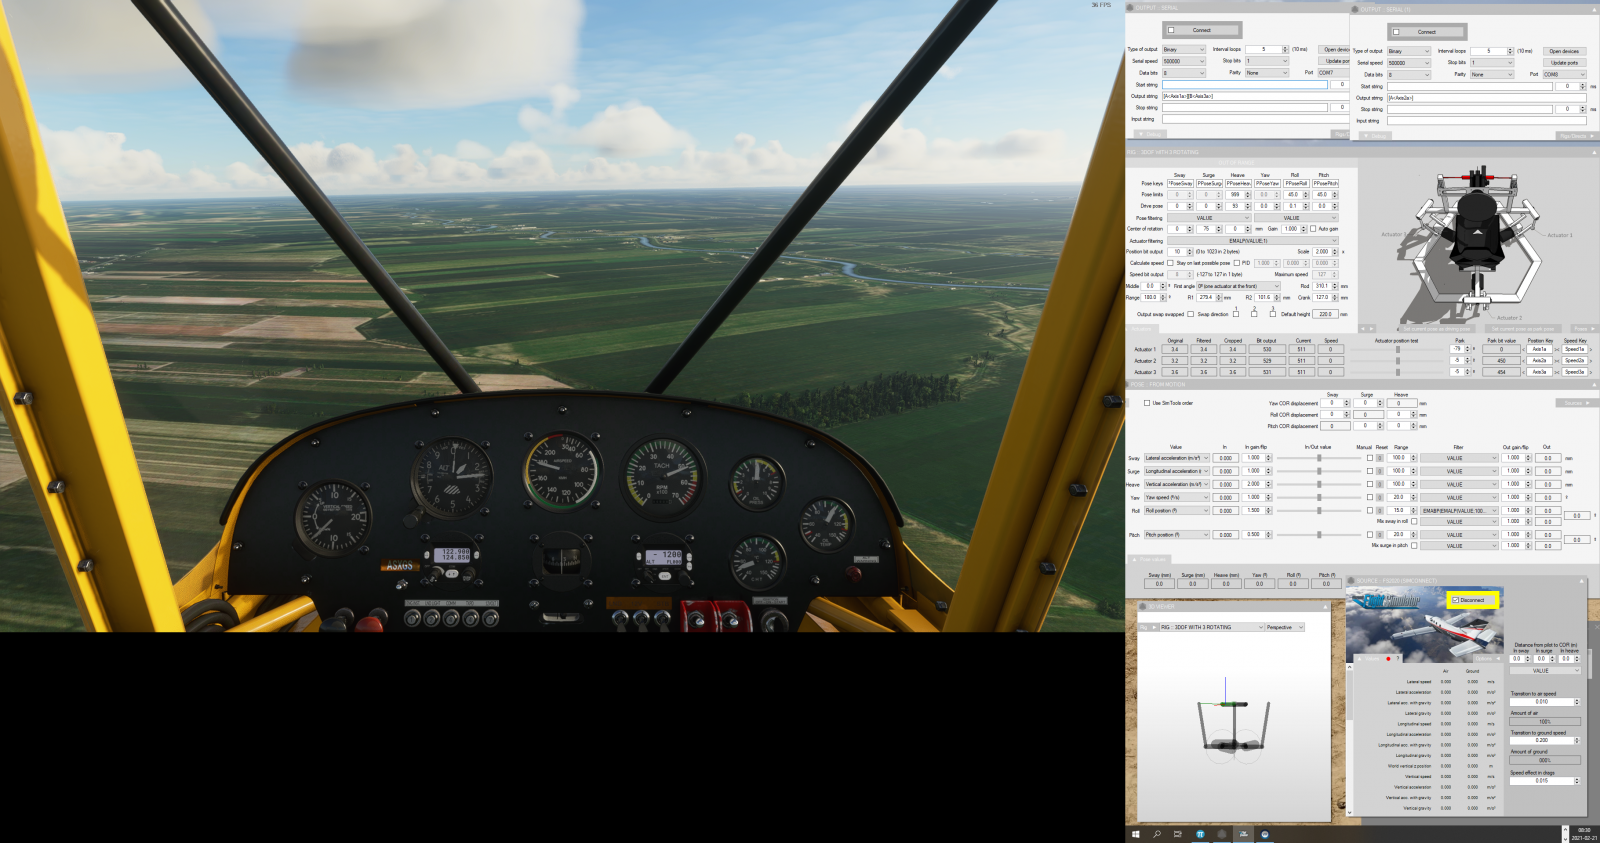Click the Pitch In/Out value slider

click(x=1319, y=535)
